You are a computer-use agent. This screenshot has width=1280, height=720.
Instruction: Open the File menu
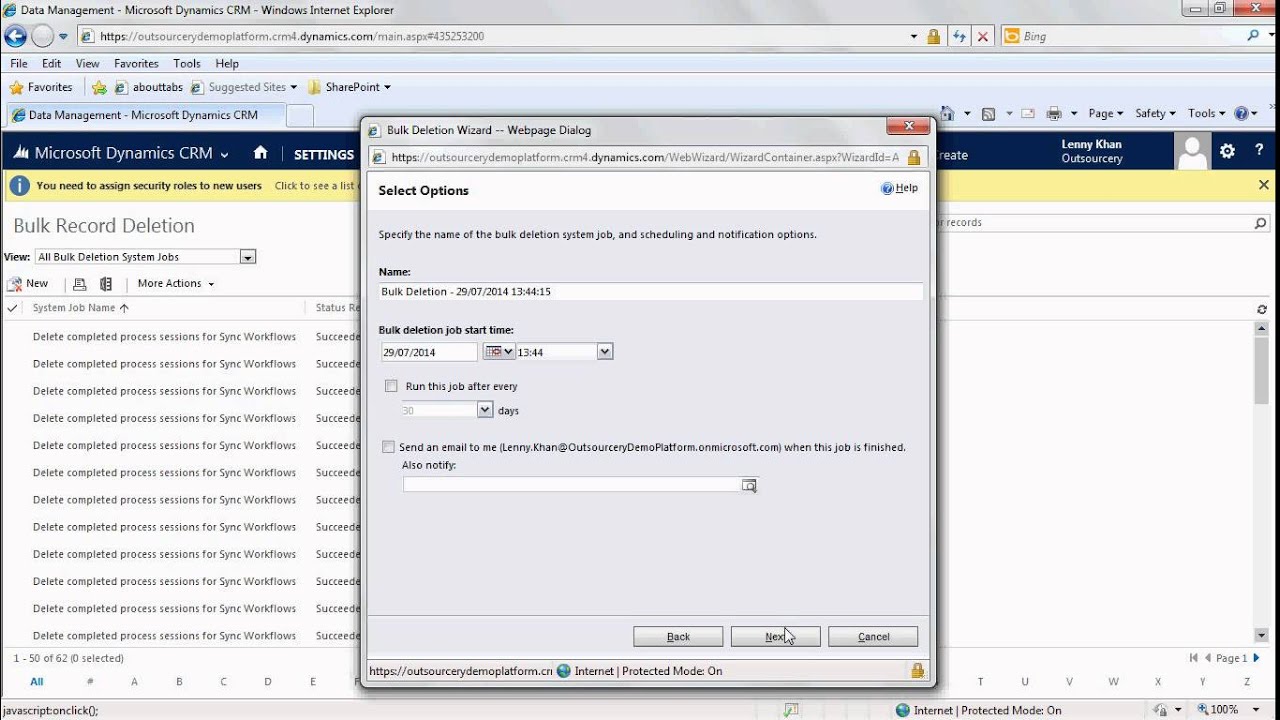click(x=19, y=63)
